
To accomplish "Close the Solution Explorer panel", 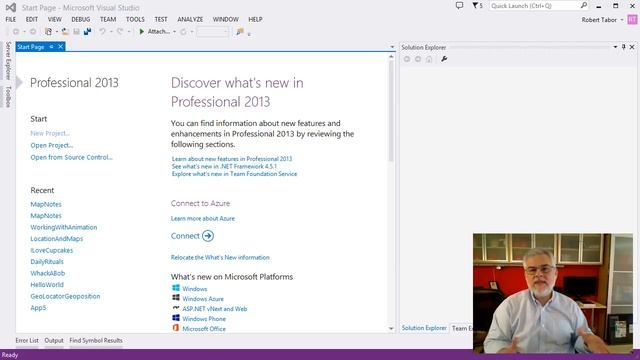I will 632,47.
